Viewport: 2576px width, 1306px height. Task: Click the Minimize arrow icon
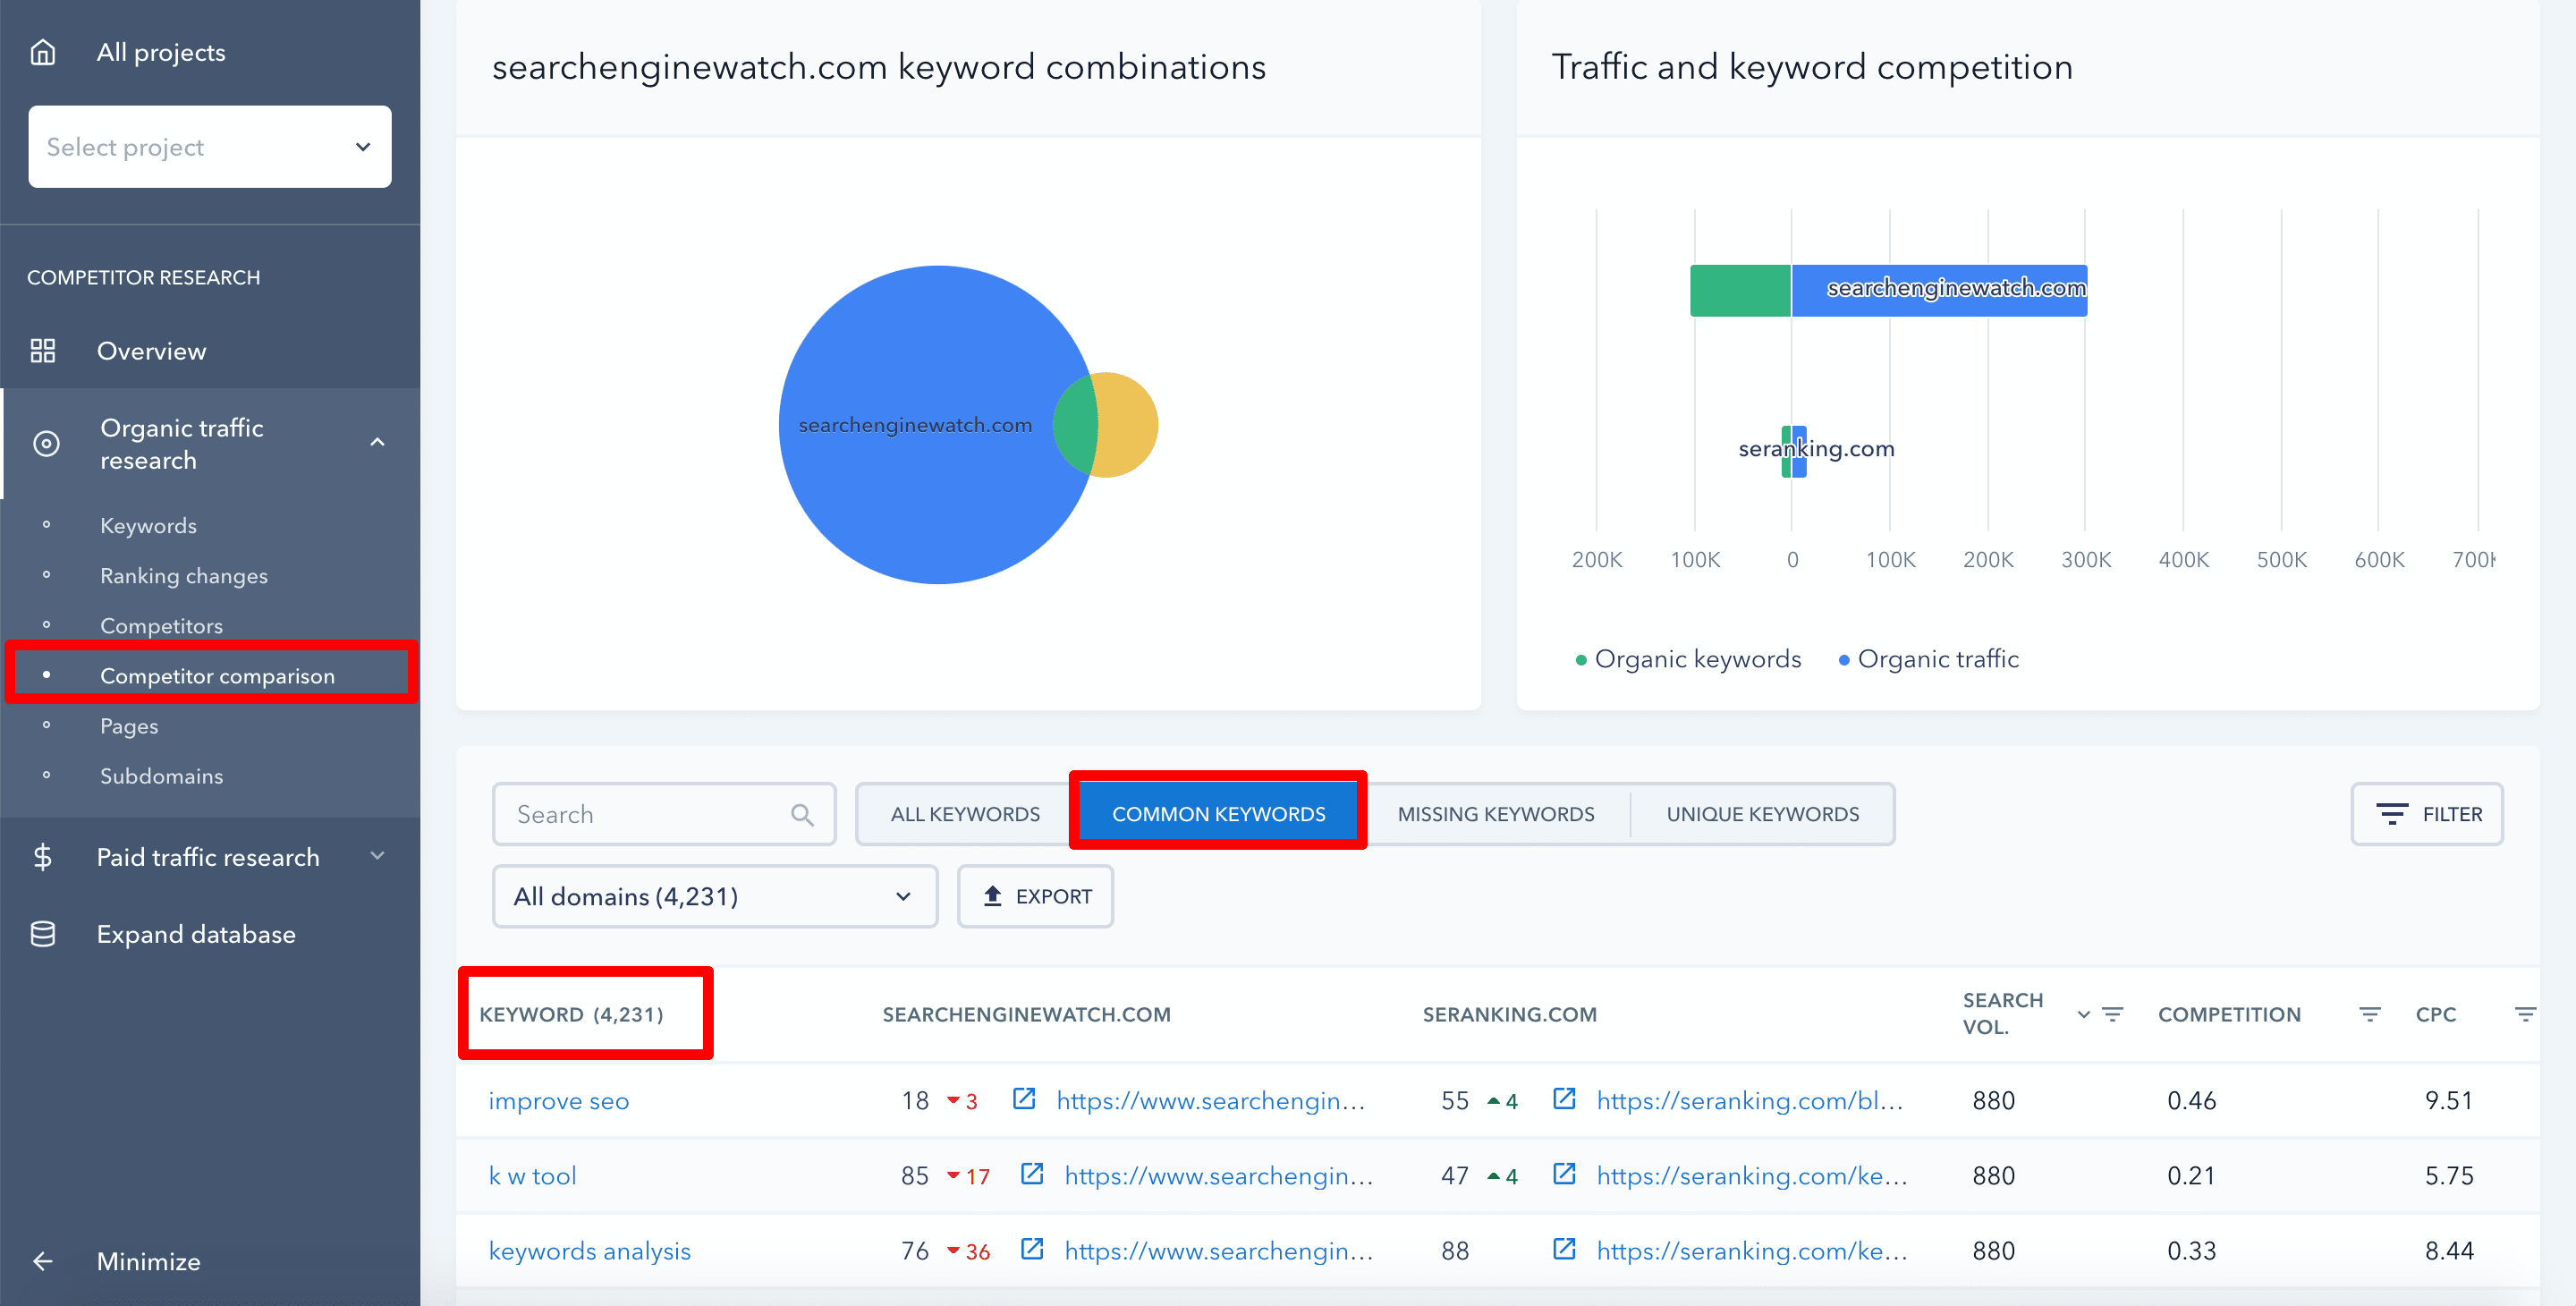(42, 1261)
